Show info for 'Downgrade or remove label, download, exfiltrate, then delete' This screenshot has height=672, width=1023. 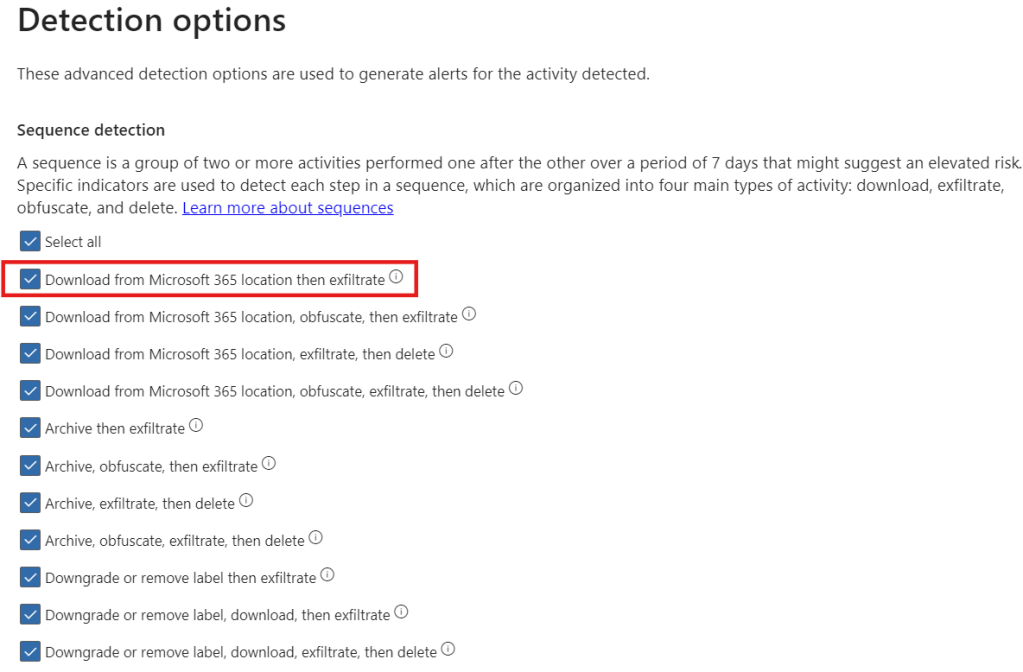pos(448,650)
